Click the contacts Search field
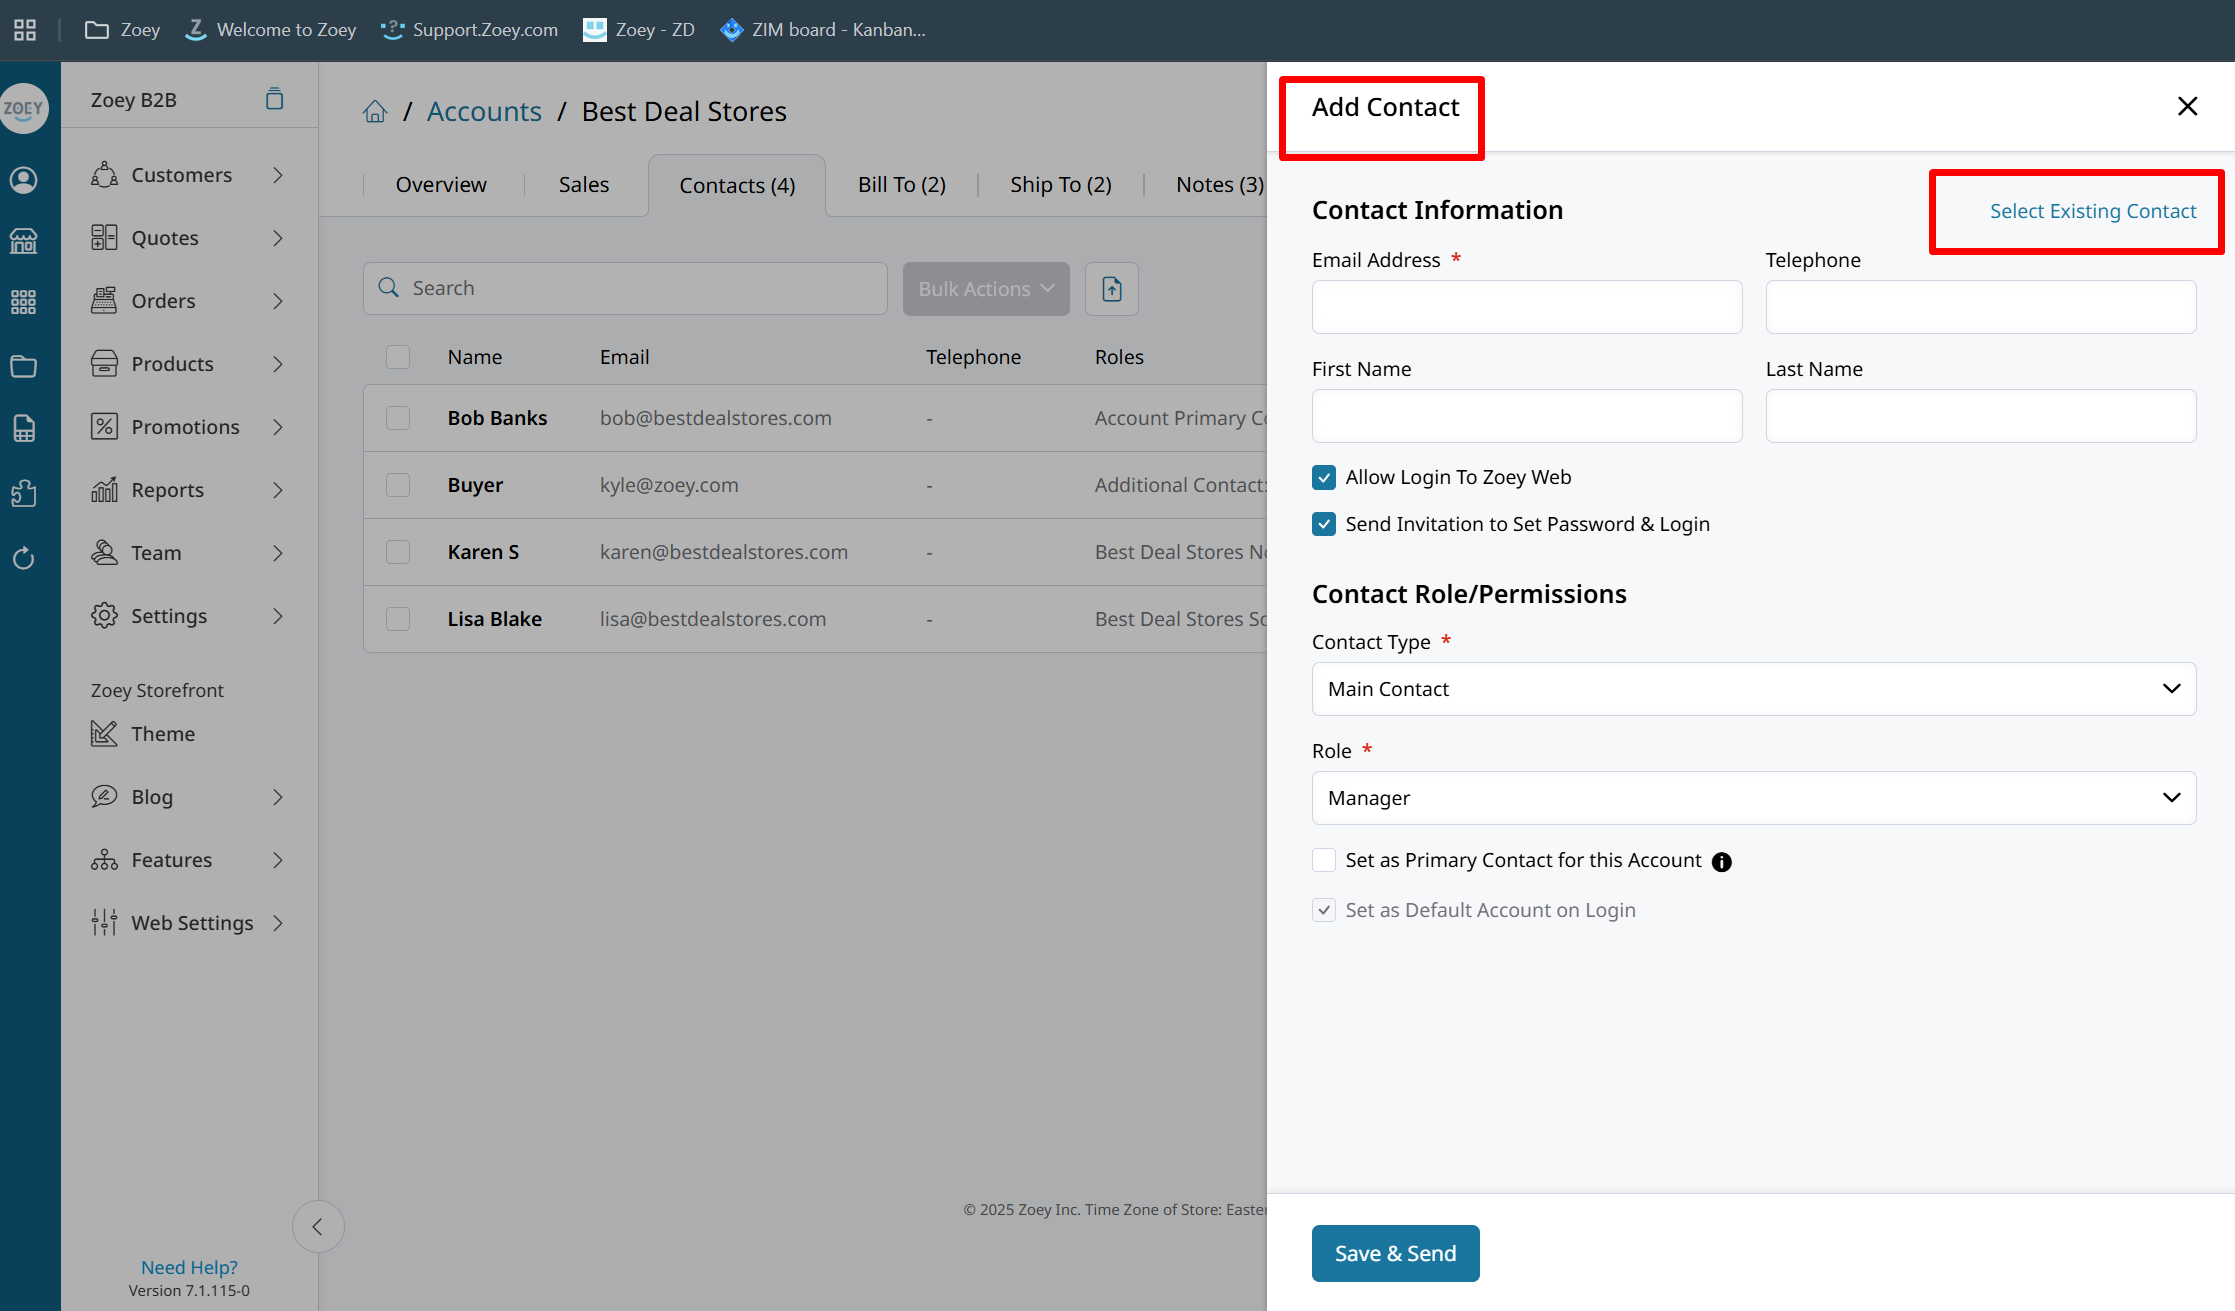The height and width of the screenshot is (1311, 2235). pos(625,289)
